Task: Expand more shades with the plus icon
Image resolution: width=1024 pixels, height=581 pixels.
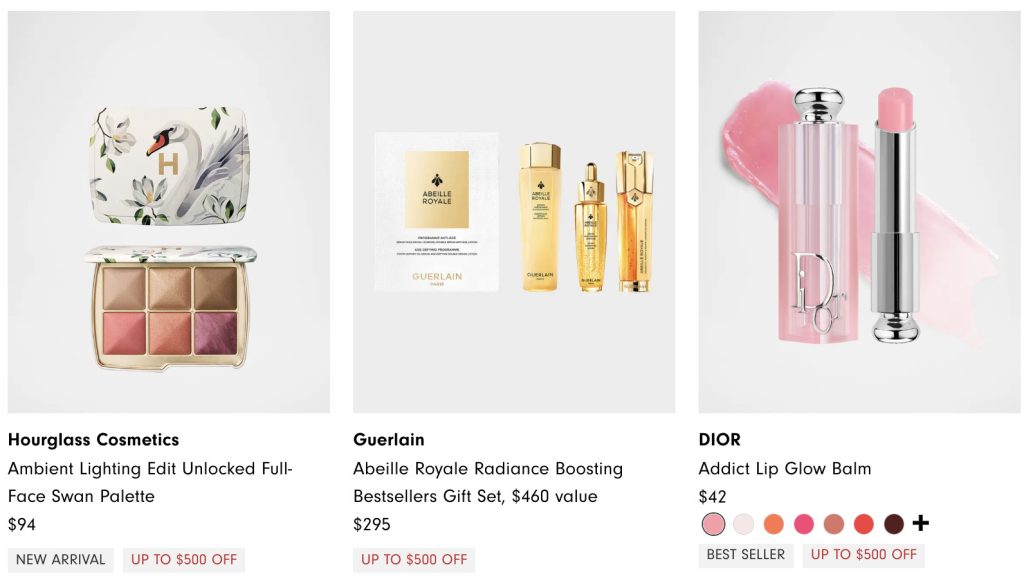Action: (x=921, y=523)
